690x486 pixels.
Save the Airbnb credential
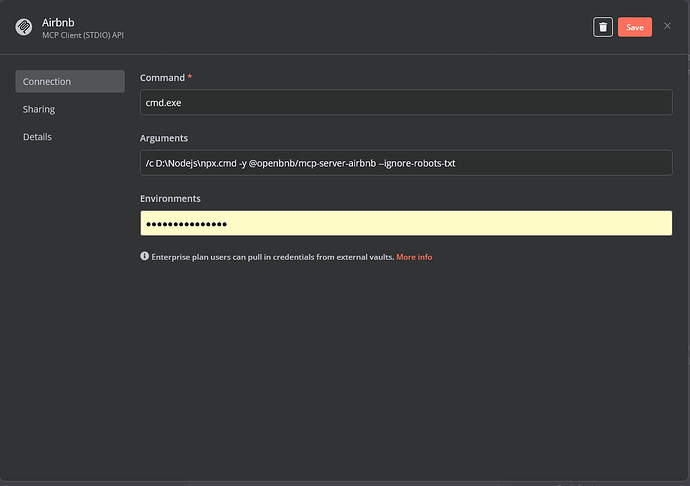(635, 27)
